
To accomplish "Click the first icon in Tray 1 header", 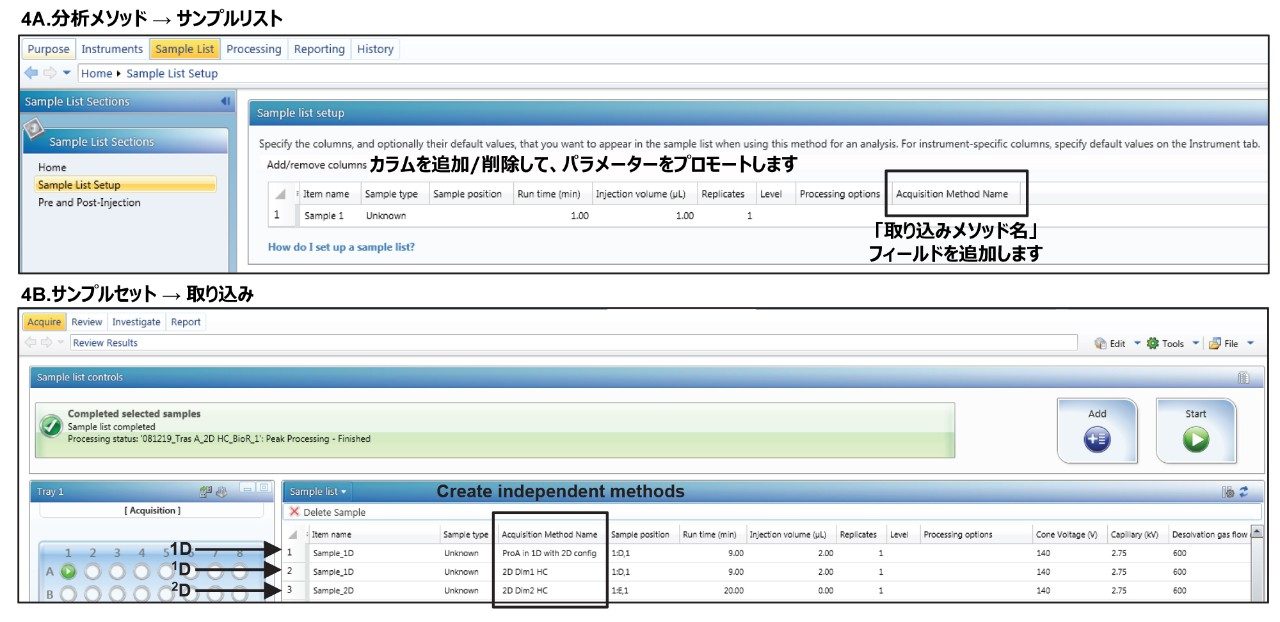I will point(205,491).
